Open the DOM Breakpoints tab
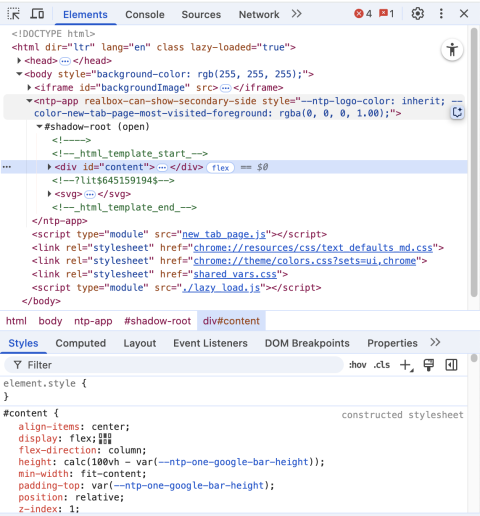480x516 pixels. coord(307,343)
